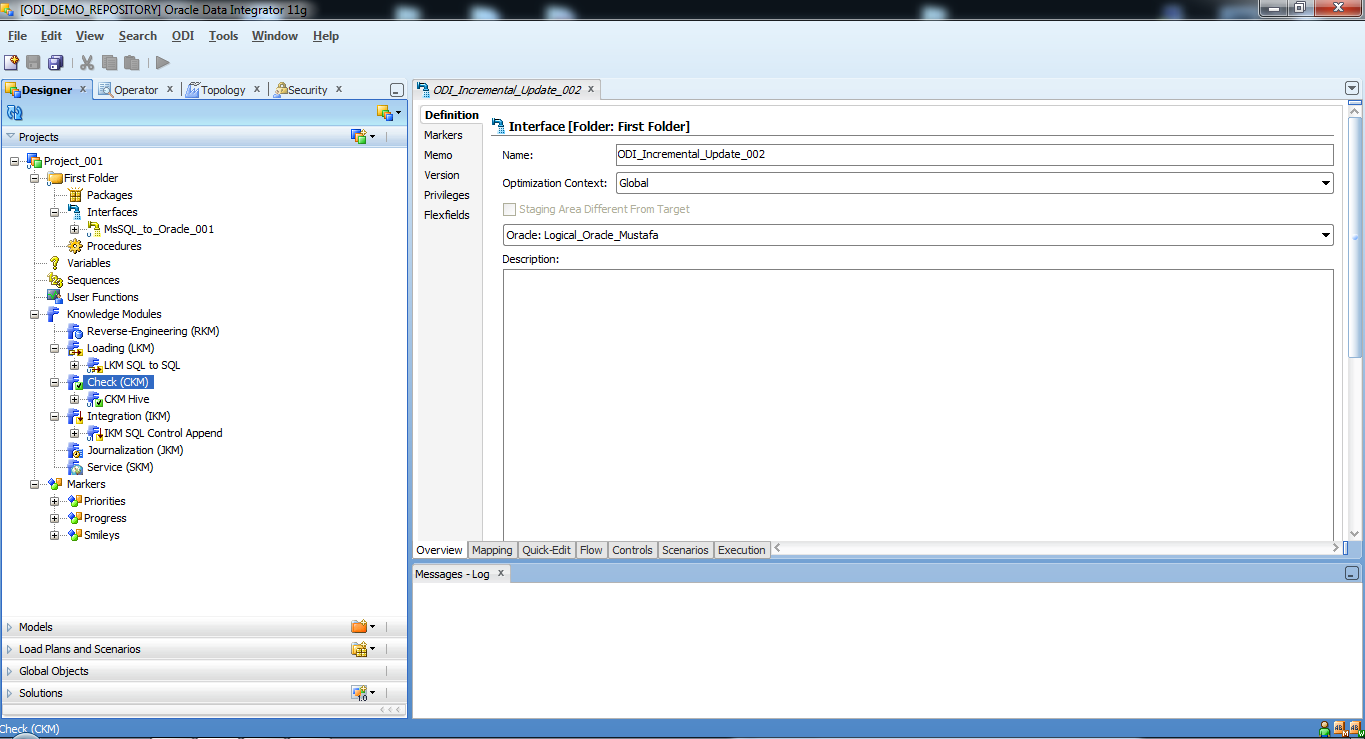Open the Optimization Context dropdown
The image size is (1365, 739).
[1325, 182]
